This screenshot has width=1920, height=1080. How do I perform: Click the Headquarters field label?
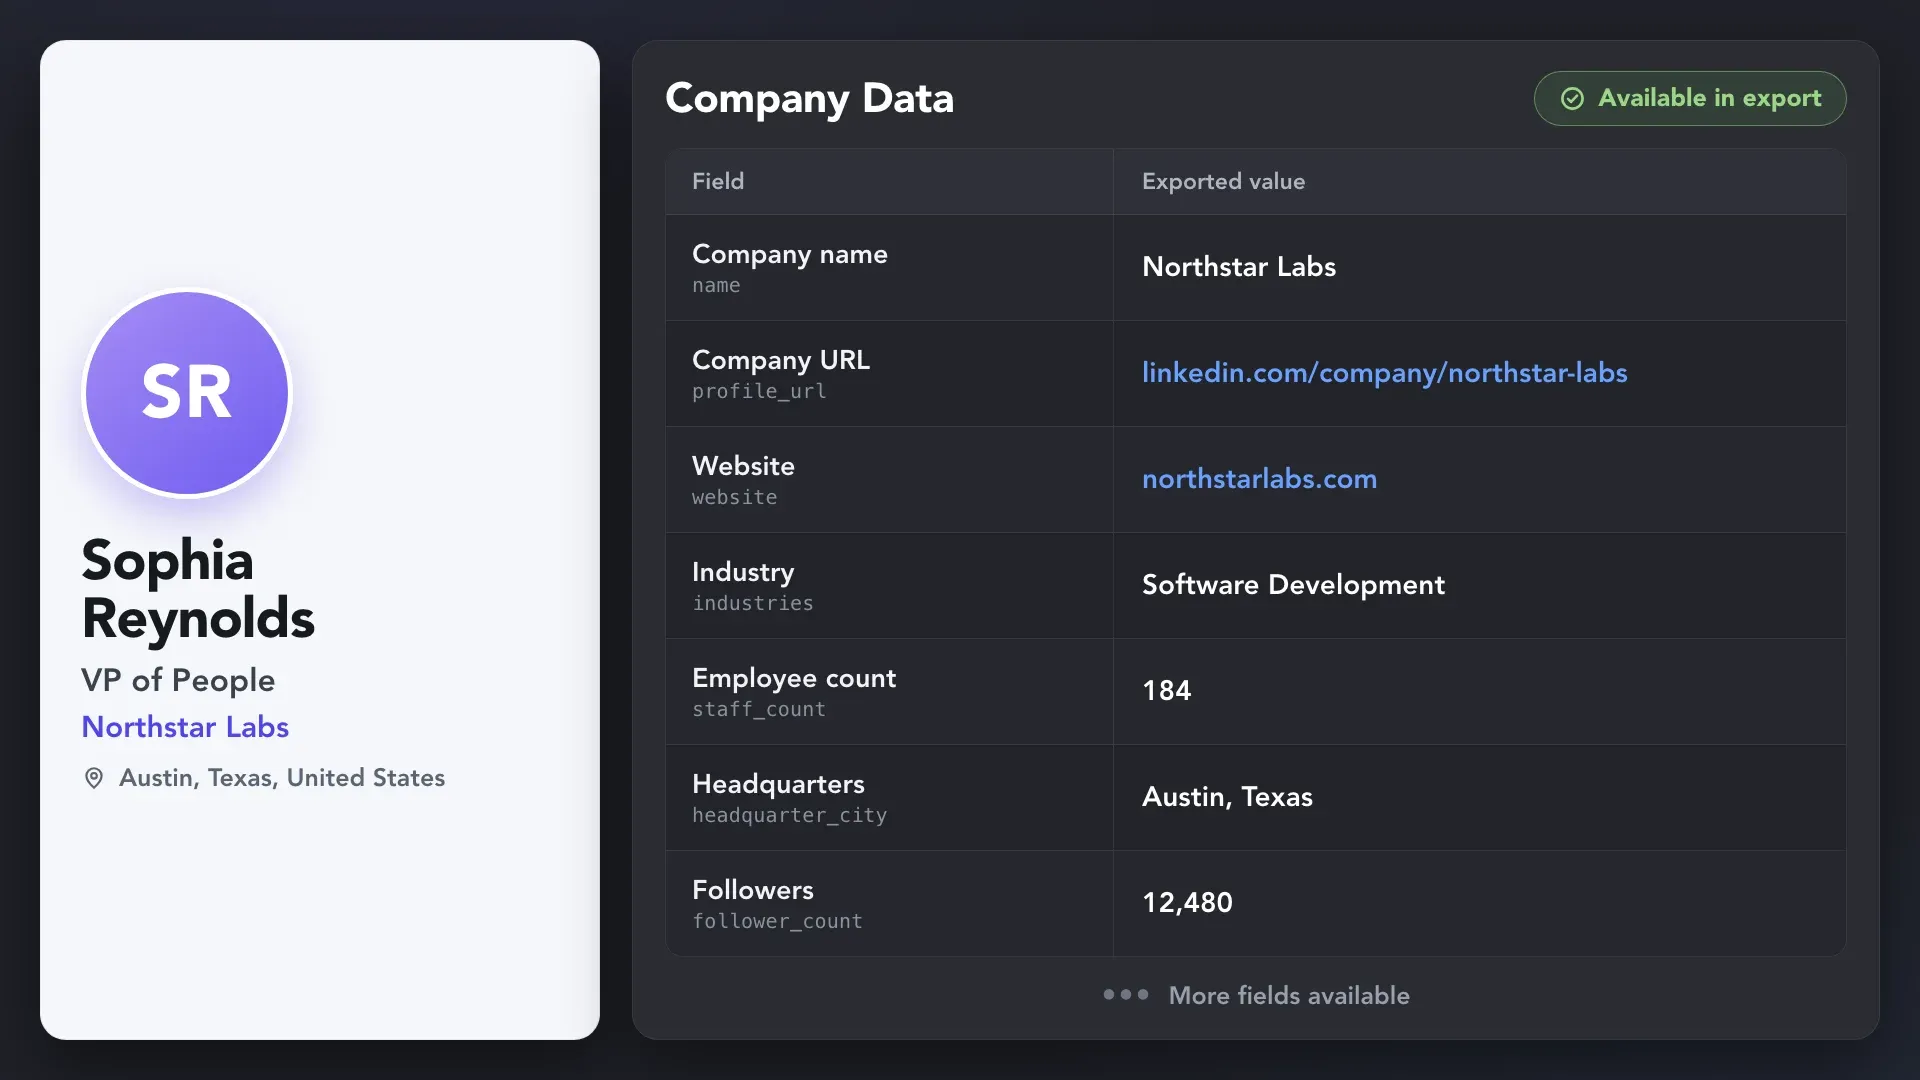tap(778, 784)
